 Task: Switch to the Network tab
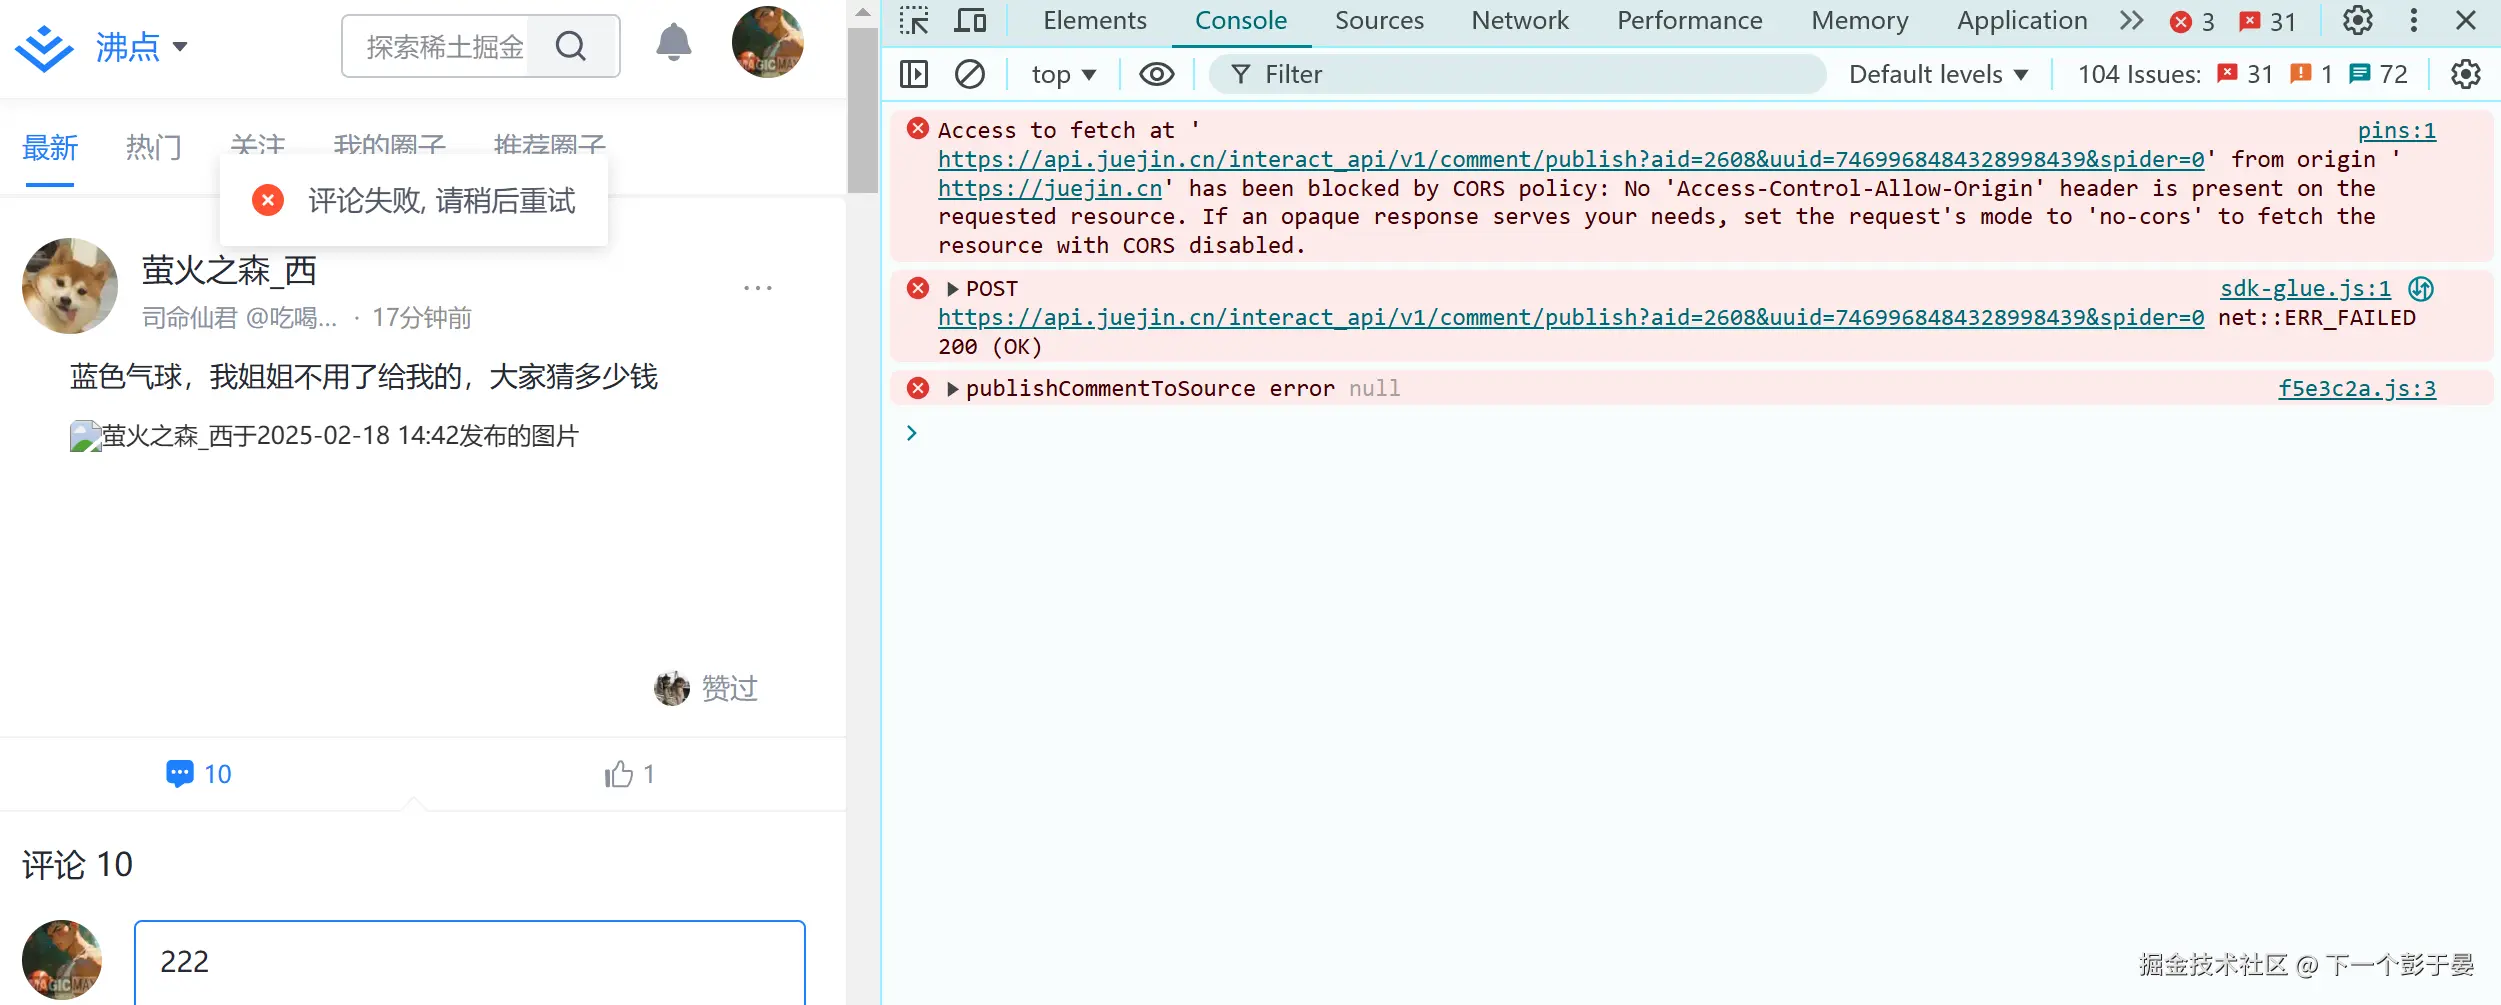1519,21
